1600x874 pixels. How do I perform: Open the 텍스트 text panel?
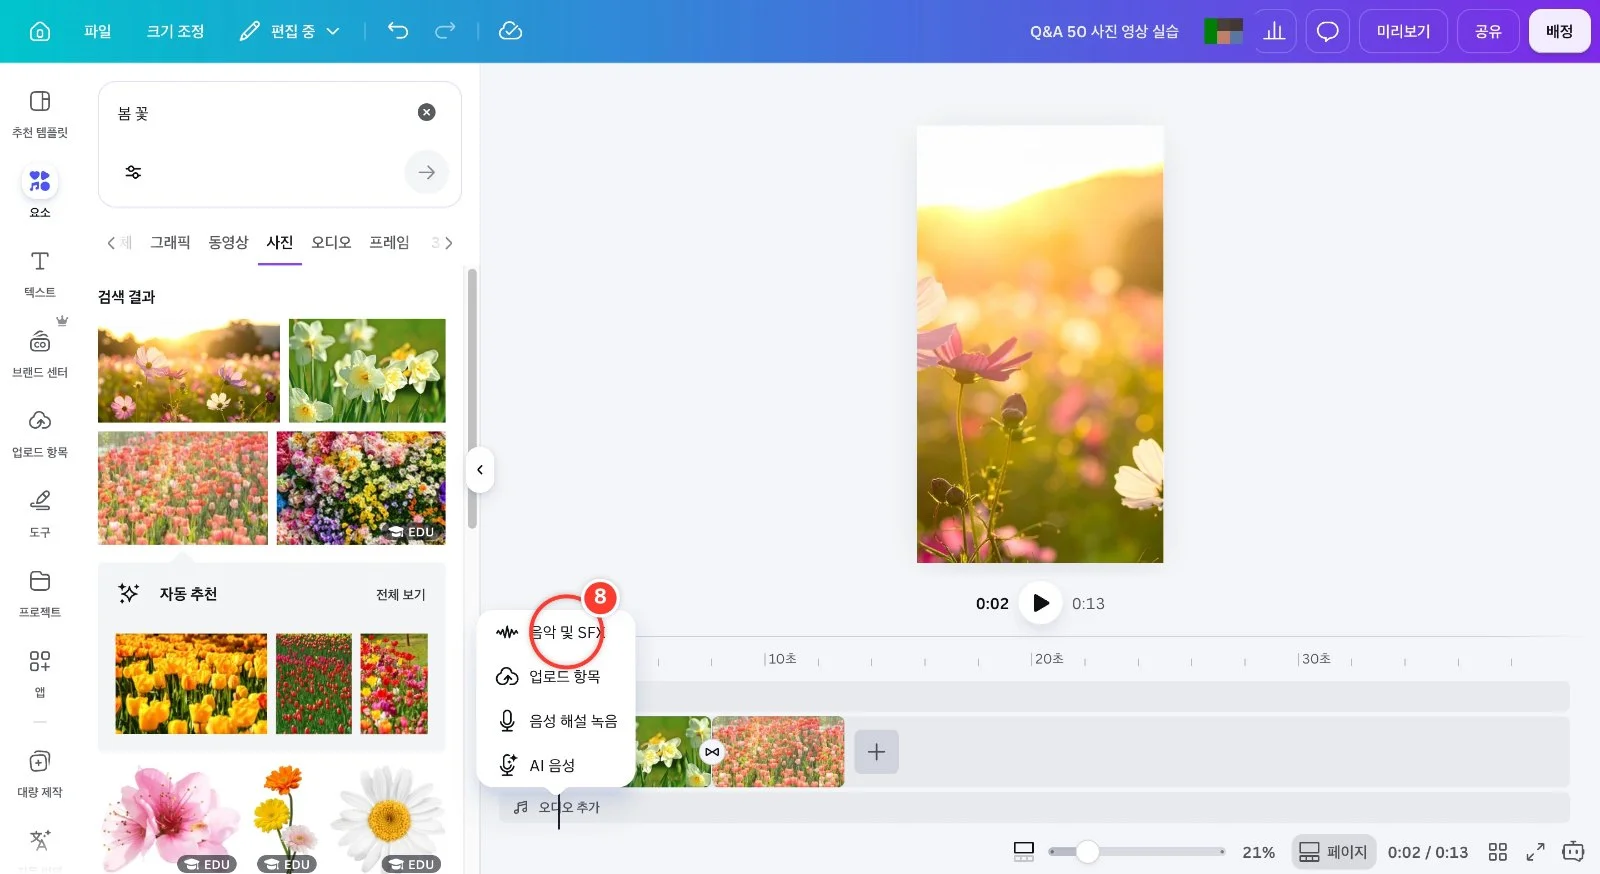pos(40,274)
